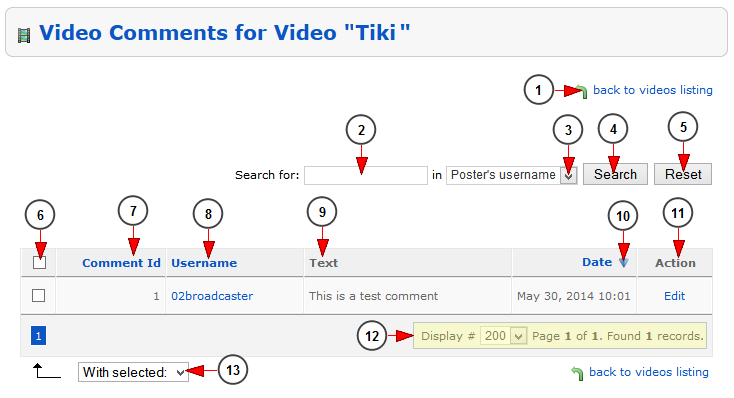Tick the select-all checkbox in the table header

pos(39,263)
